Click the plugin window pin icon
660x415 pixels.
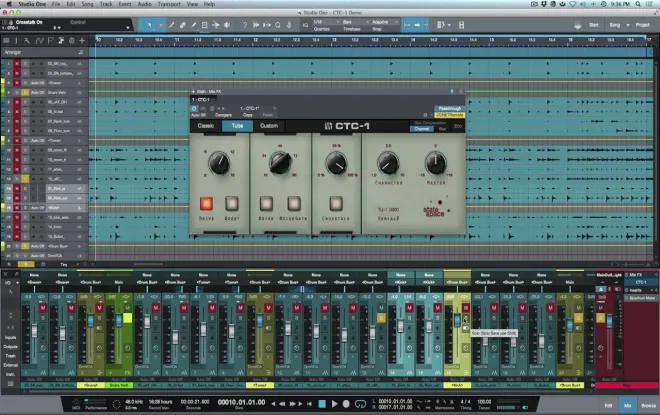pos(452,91)
